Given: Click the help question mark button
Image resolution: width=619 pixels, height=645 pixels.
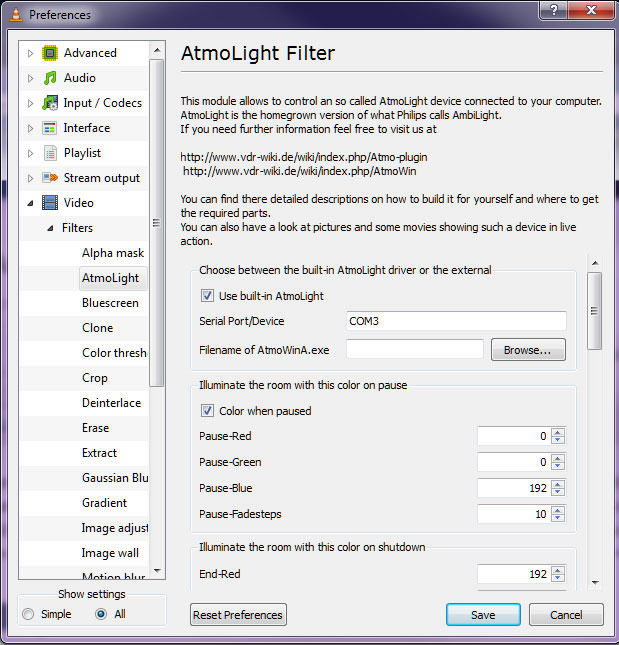Looking at the screenshot, I should (x=553, y=10).
